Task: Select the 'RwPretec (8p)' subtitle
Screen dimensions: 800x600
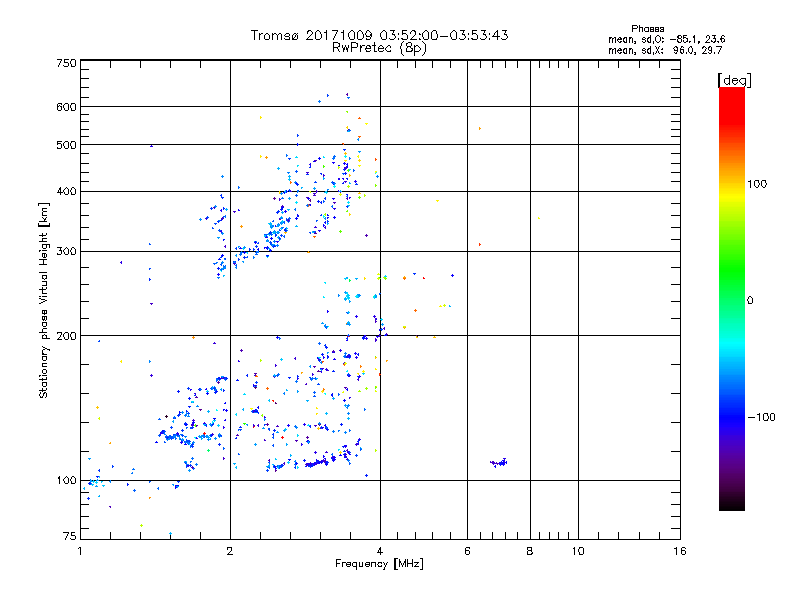Action: tap(379, 48)
